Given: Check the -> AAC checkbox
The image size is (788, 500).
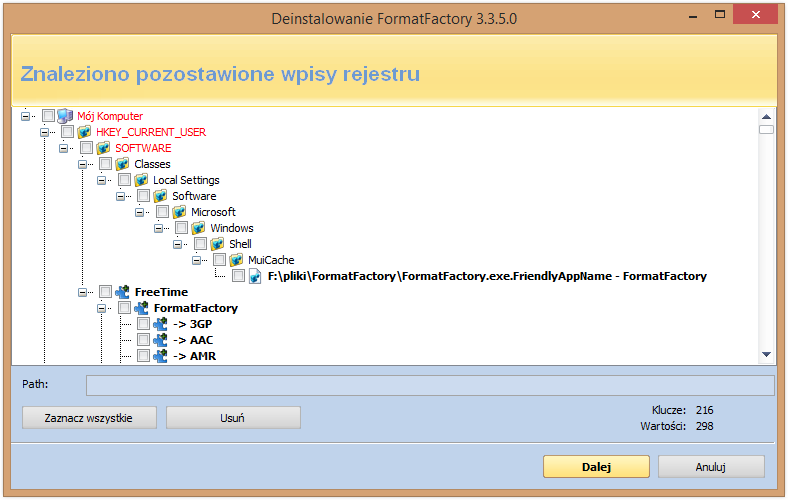Looking at the screenshot, I should [x=144, y=341].
